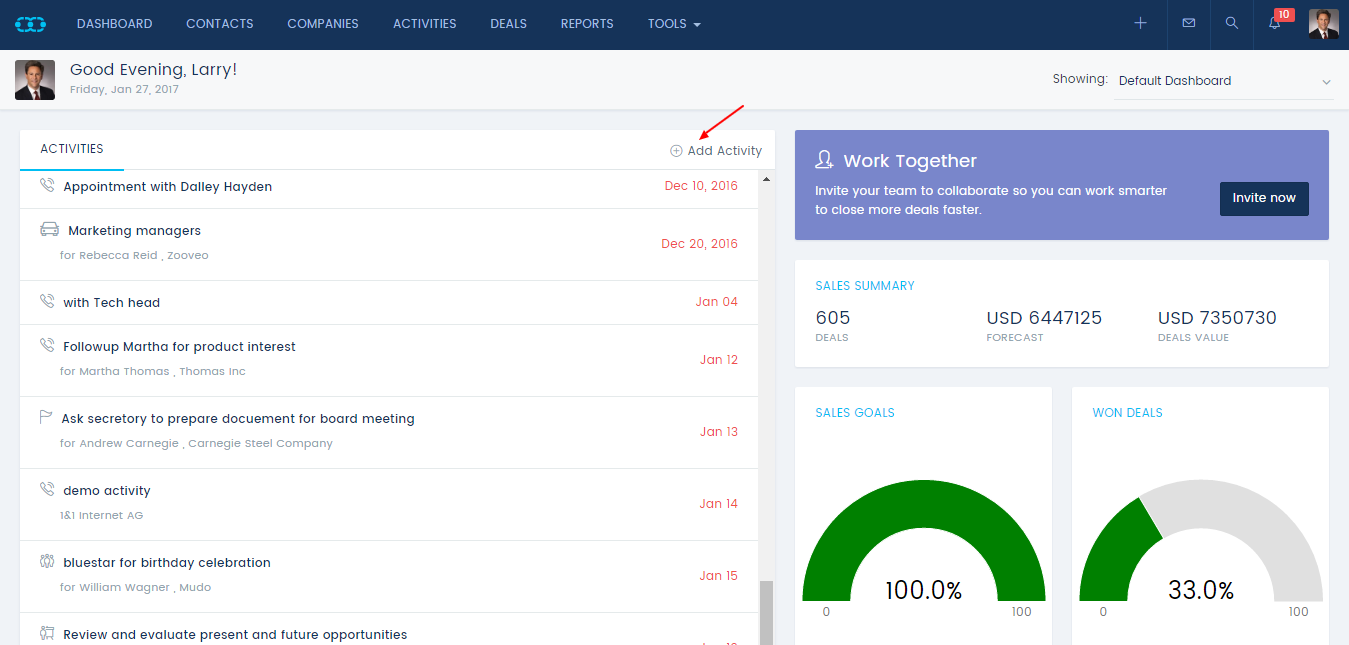This screenshot has height=645, width=1349.
Task: Expand the Tools dropdown menu
Action: click(674, 24)
